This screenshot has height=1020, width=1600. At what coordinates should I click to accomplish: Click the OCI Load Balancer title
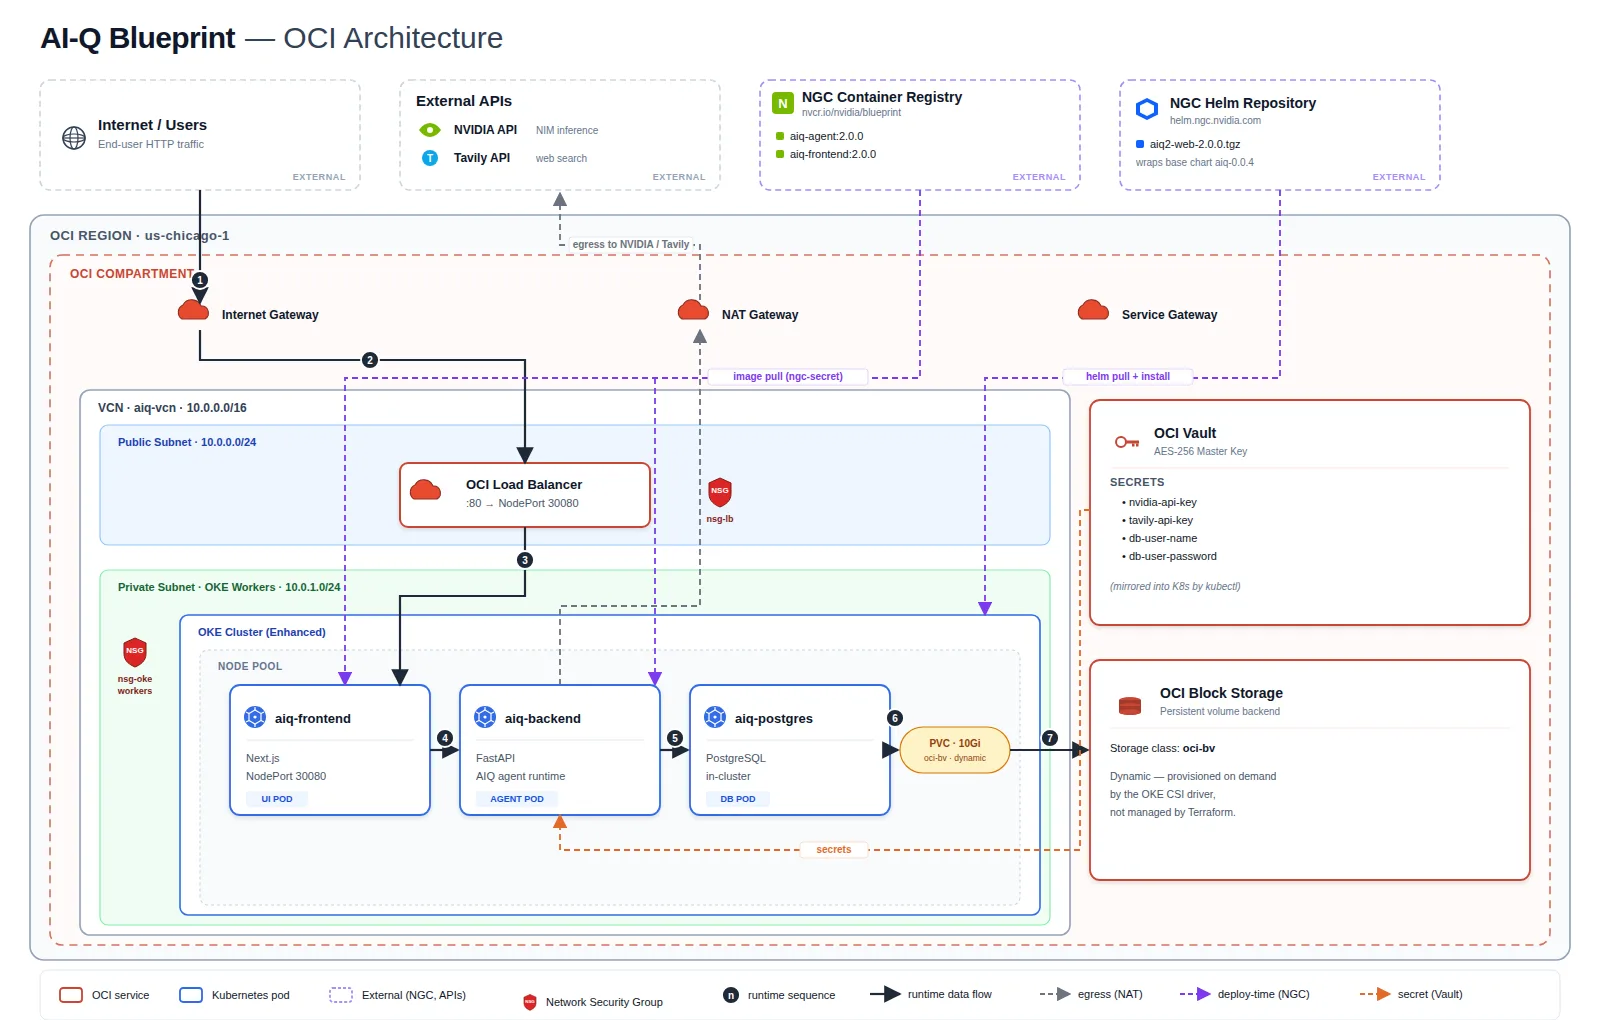524,485
